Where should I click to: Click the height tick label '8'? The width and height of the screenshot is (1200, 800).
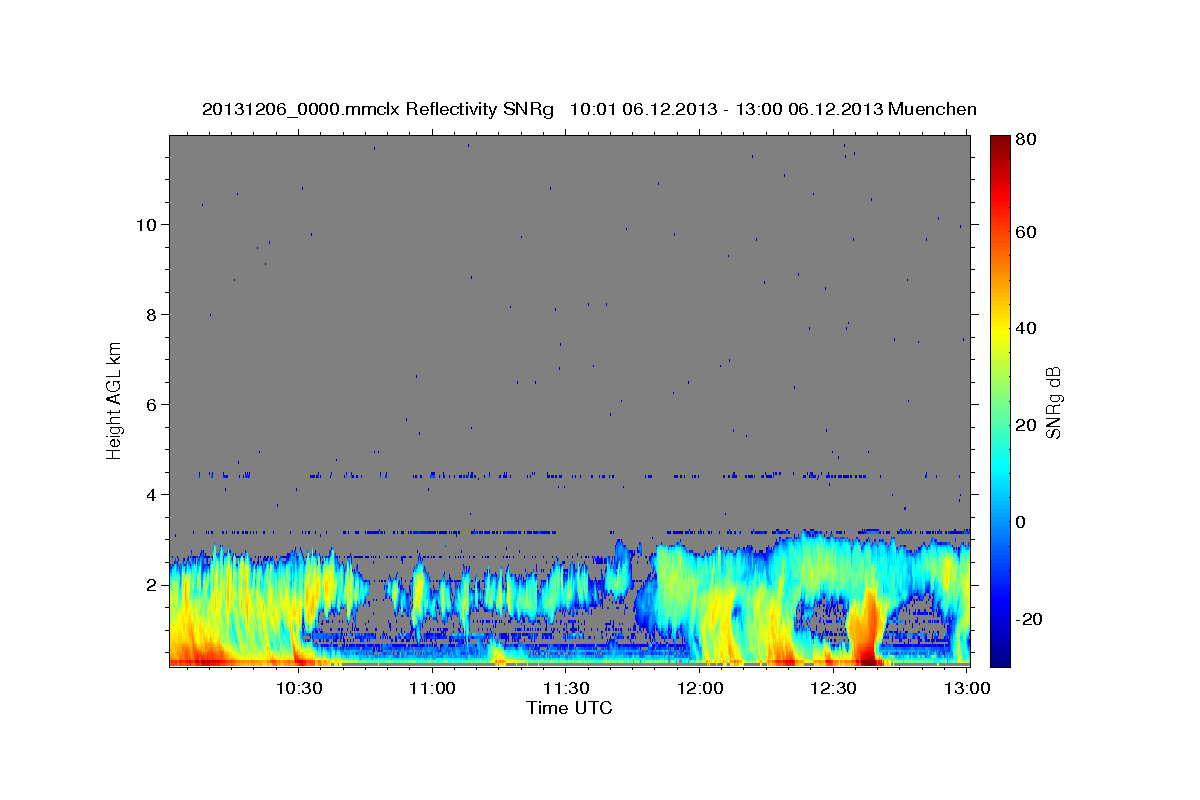[x=152, y=314]
